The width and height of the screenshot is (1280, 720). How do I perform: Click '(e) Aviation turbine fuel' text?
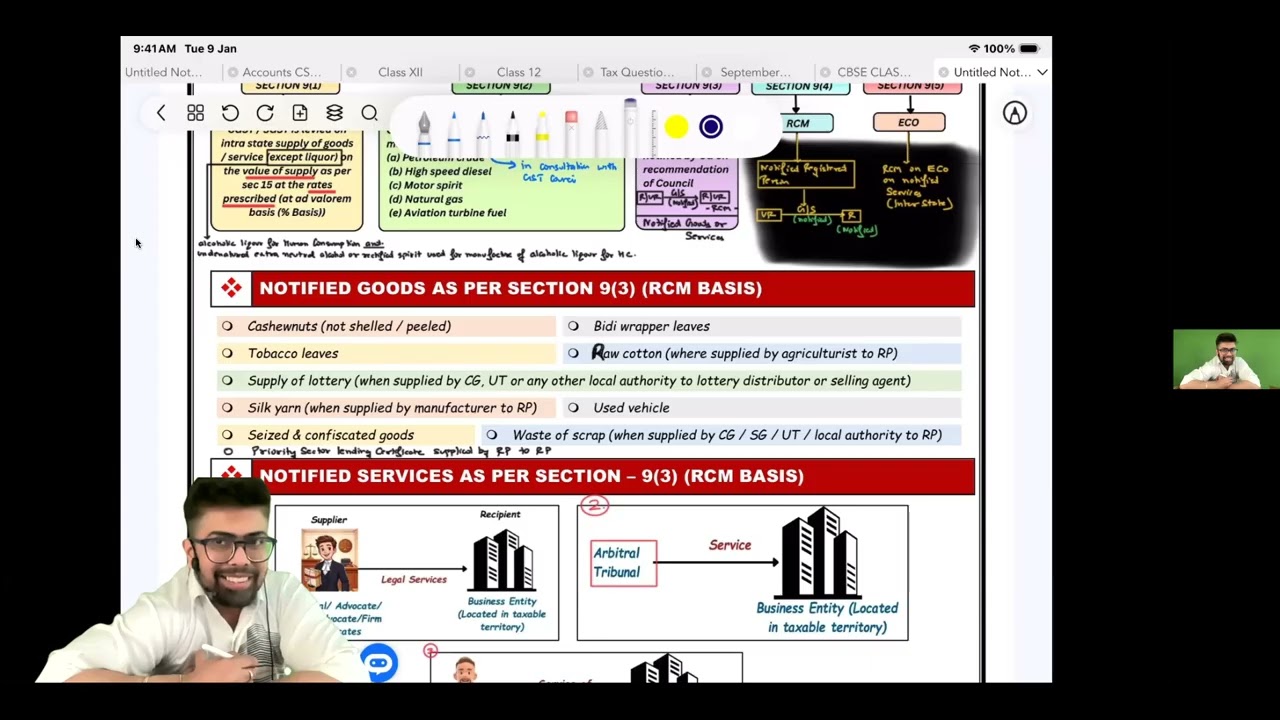tap(446, 213)
